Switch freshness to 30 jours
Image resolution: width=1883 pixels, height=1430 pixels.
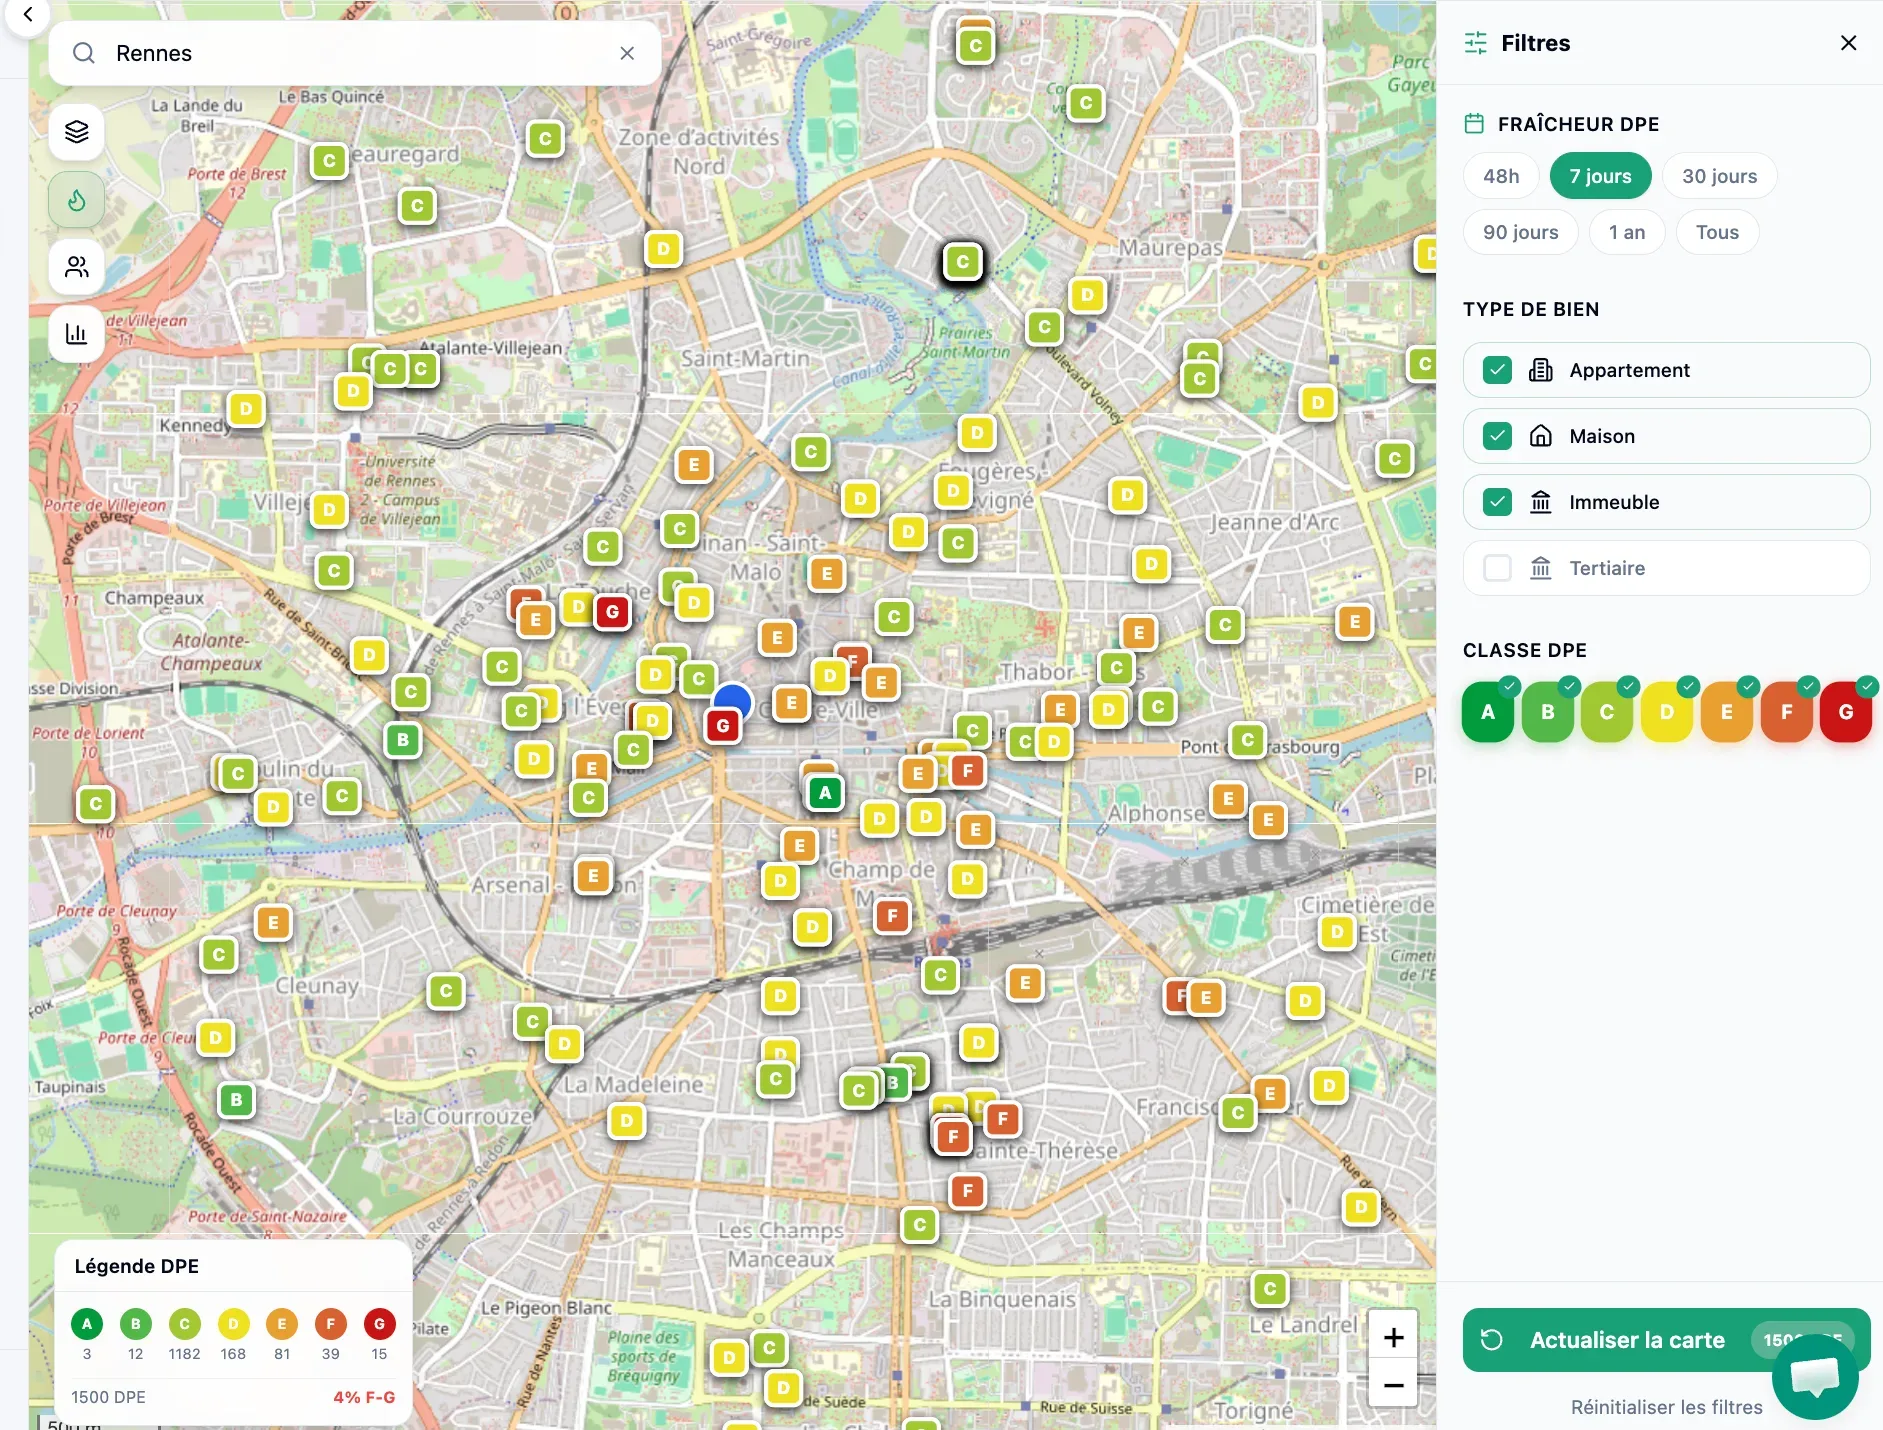[1719, 176]
